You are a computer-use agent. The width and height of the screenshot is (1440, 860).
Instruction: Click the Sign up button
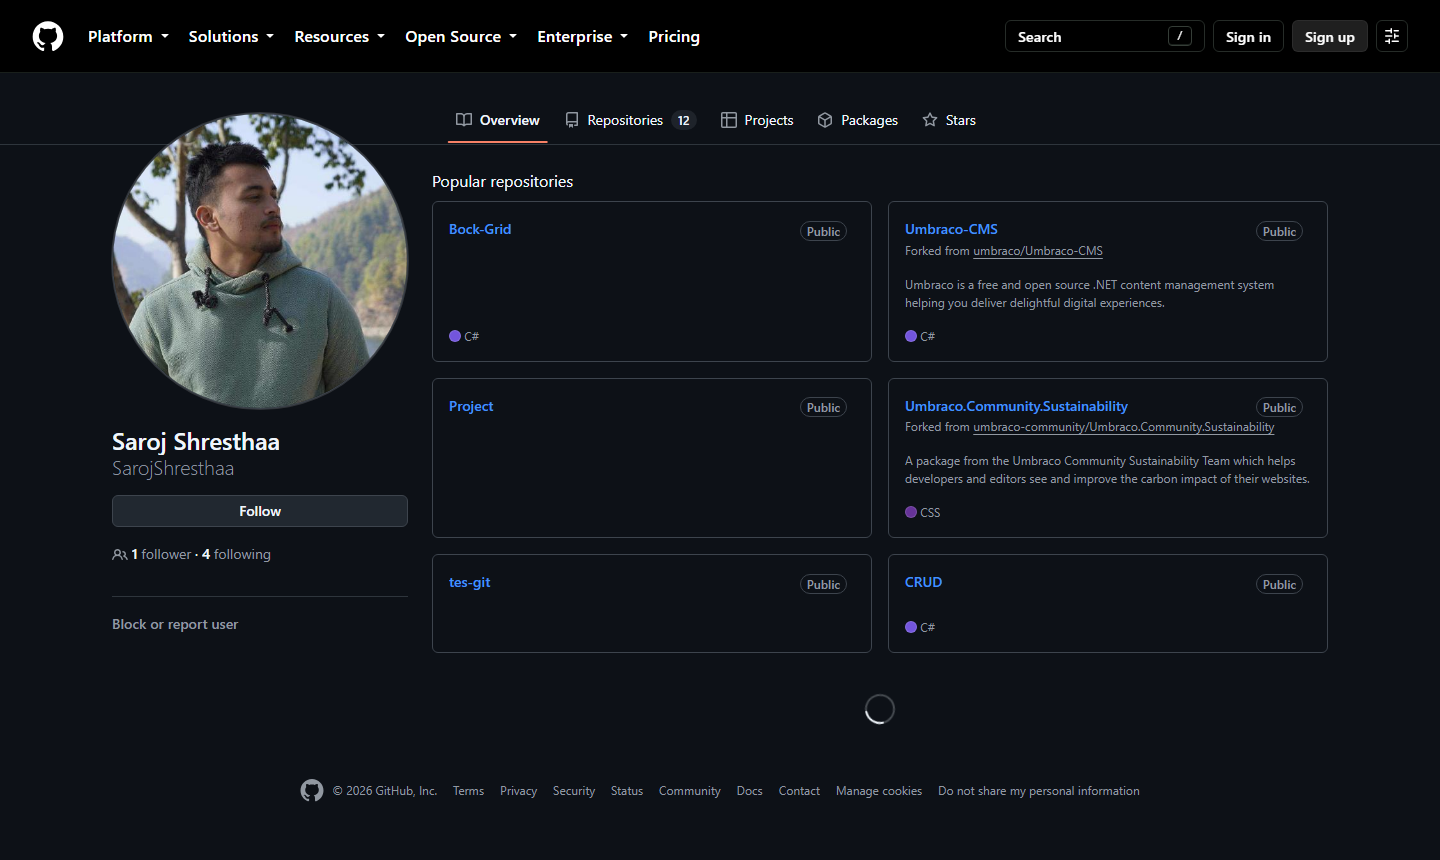click(1330, 36)
